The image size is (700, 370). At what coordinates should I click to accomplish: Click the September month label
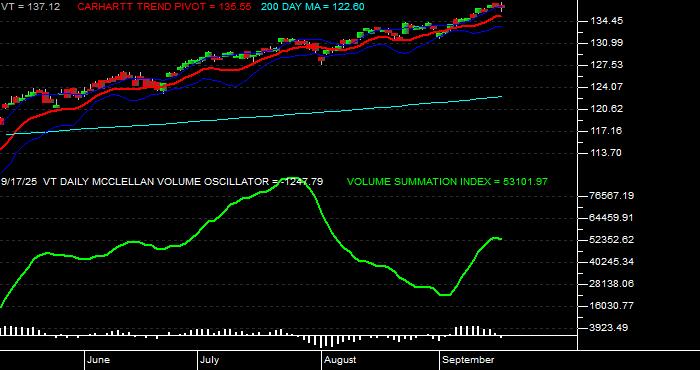coord(468,360)
